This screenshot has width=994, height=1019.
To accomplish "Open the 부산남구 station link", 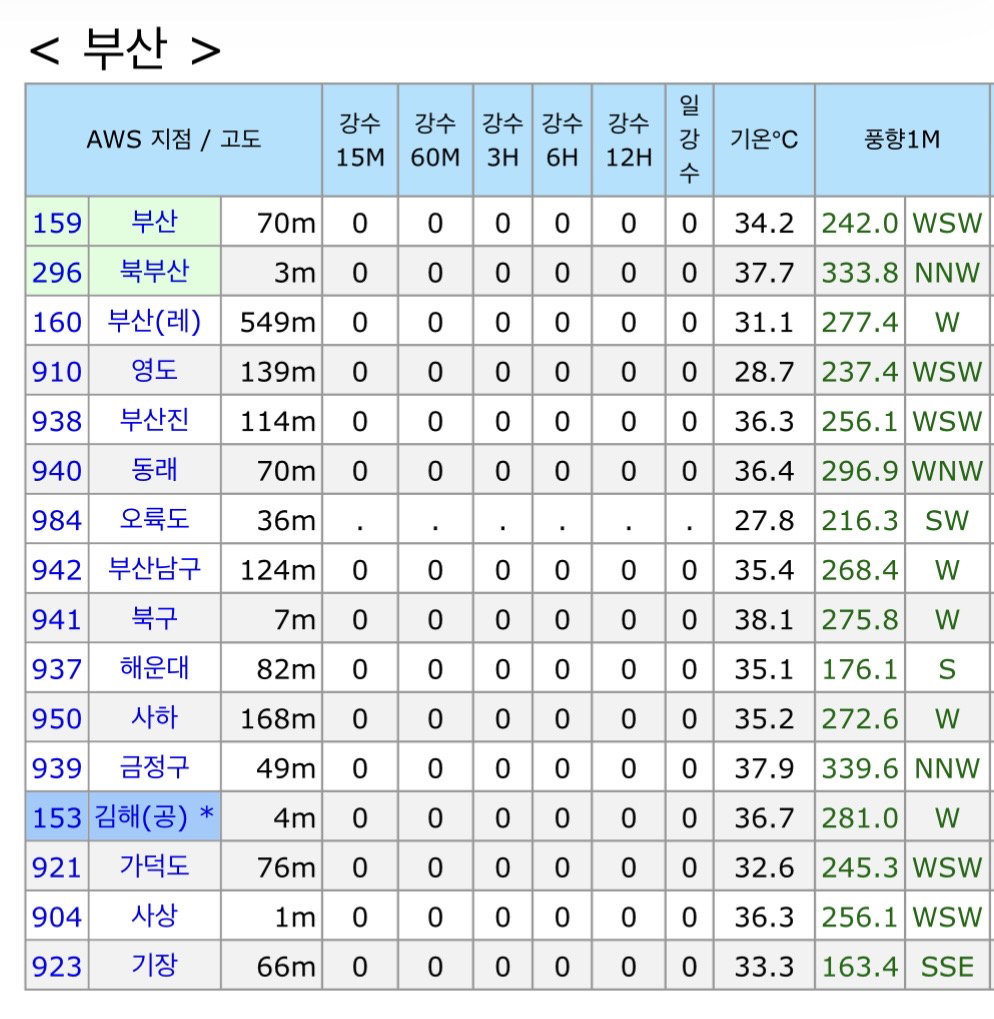I will 154,569.
